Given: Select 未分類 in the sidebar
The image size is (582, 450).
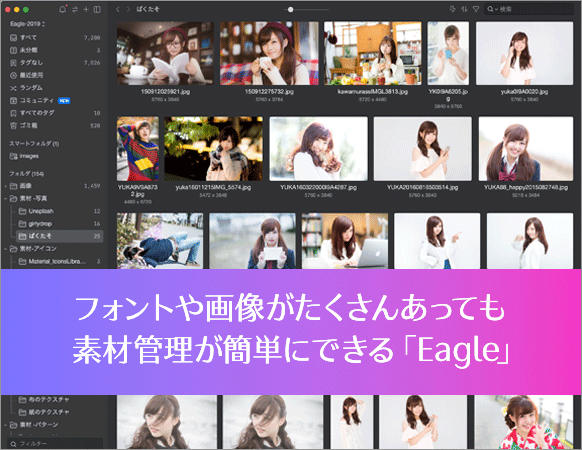Looking at the screenshot, I should [x=55, y=50].
